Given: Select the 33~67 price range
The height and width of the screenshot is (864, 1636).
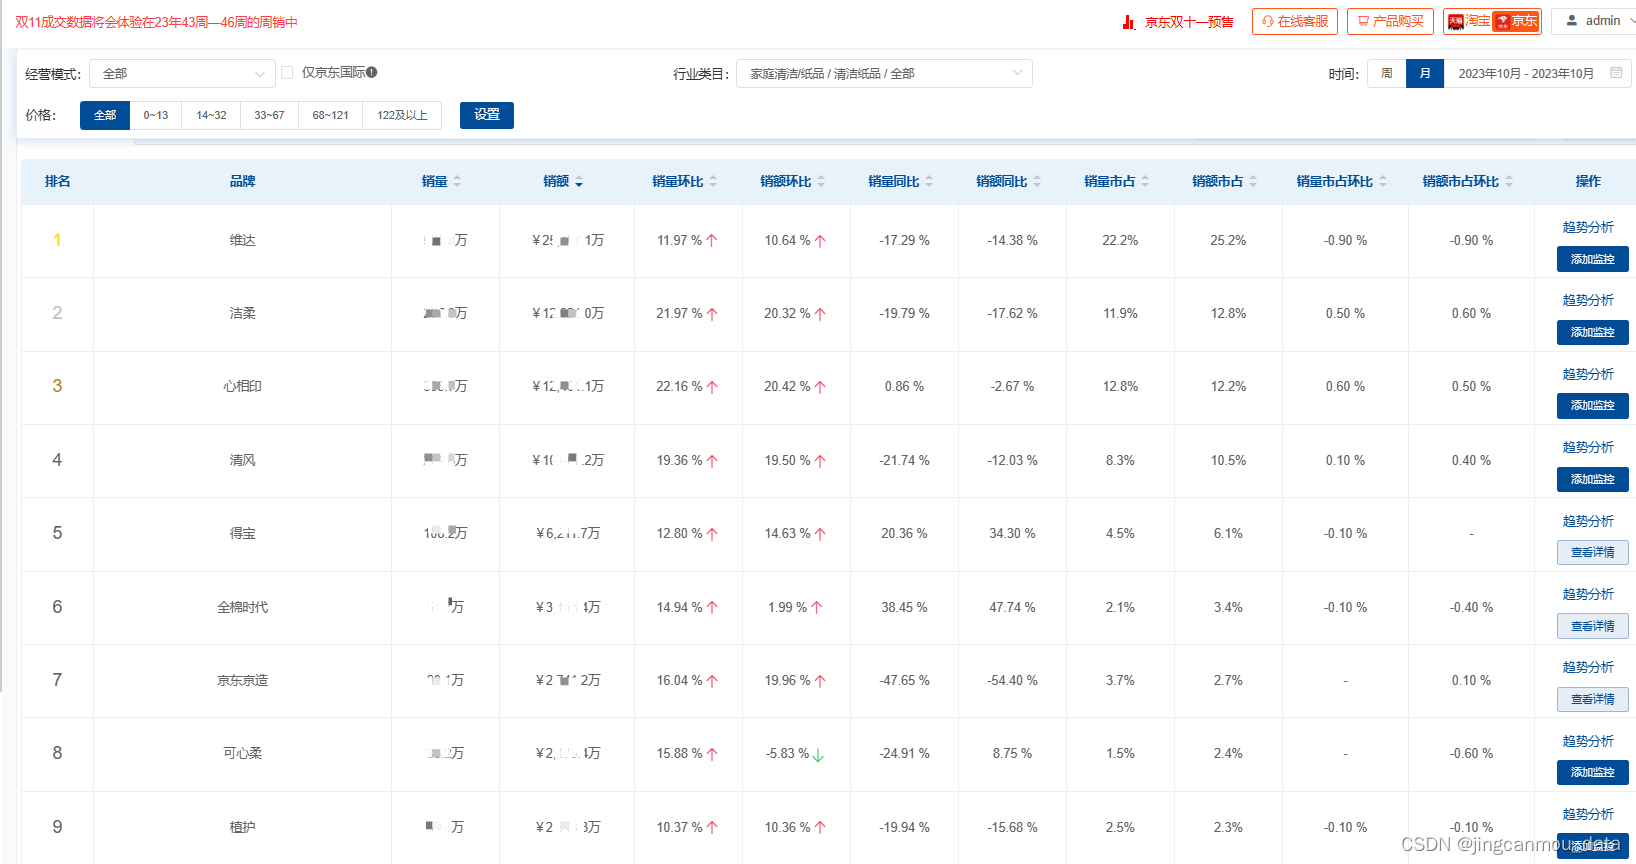Looking at the screenshot, I should [x=269, y=115].
